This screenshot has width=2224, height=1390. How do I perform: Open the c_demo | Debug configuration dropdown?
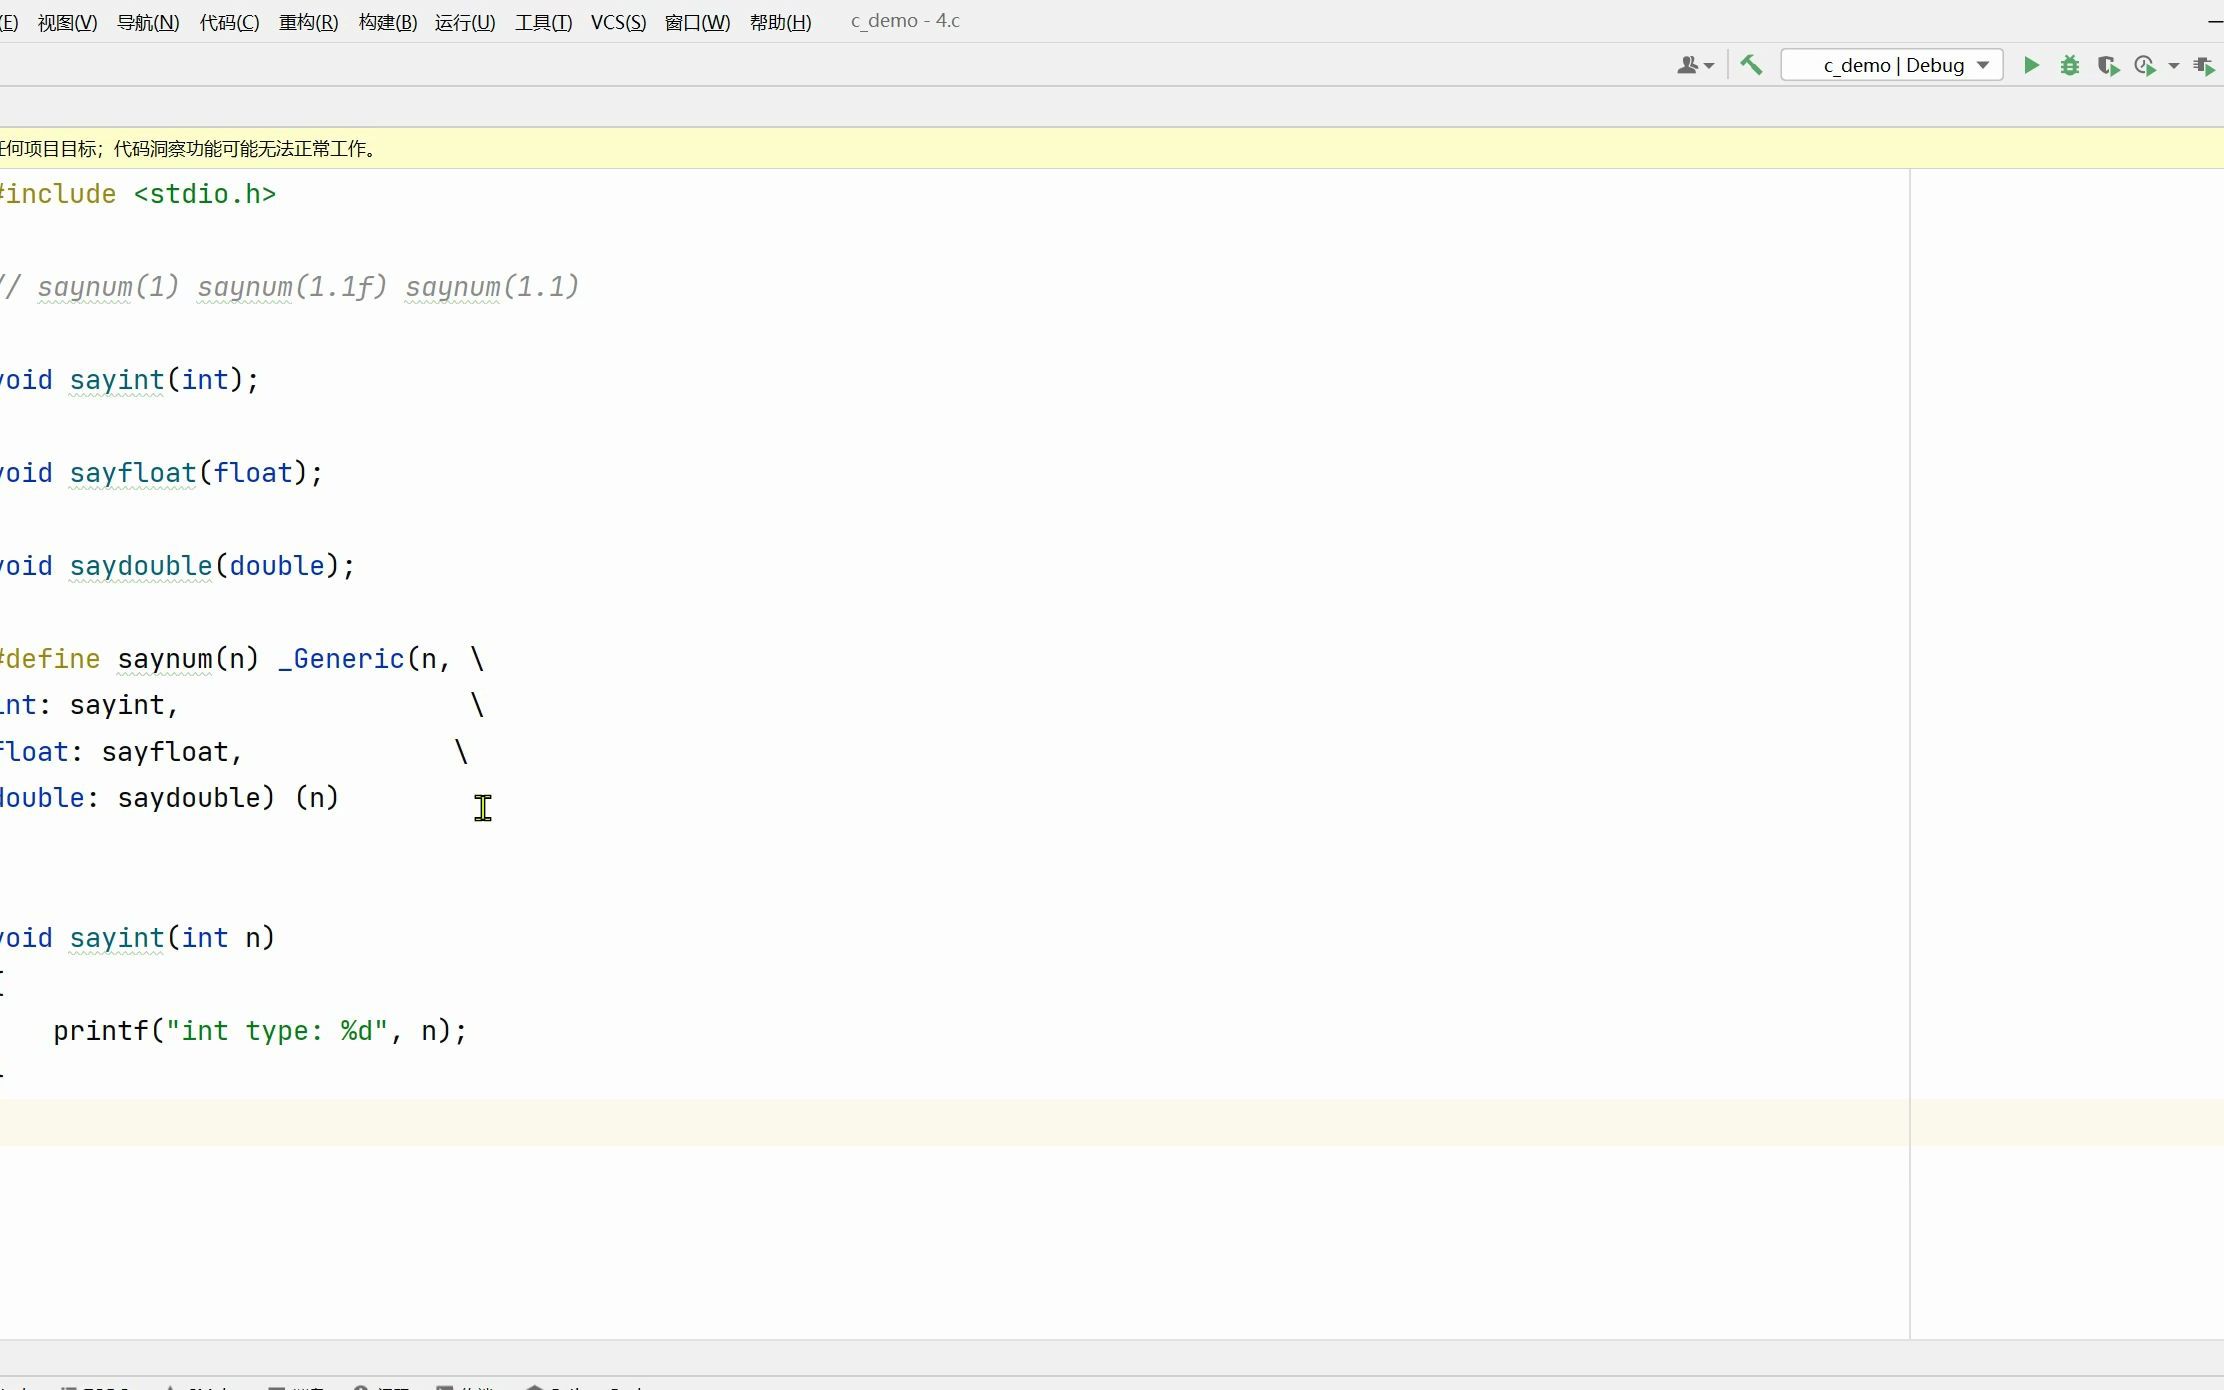[1892, 65]
